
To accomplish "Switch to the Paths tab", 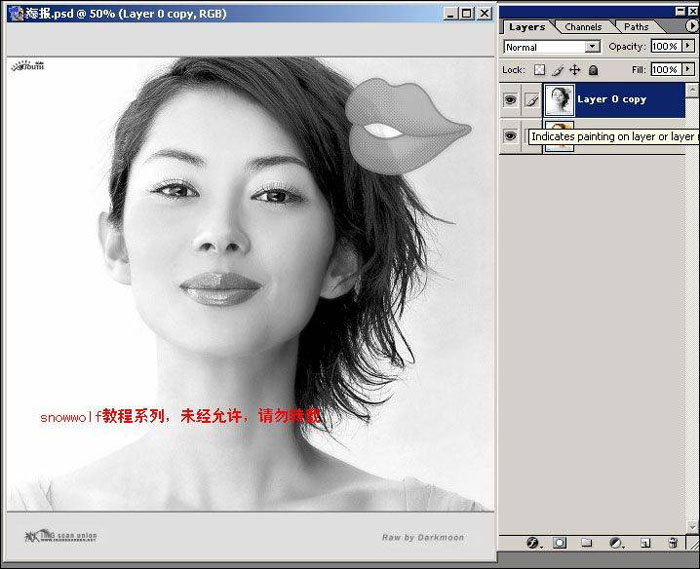I will pos(636,27).
